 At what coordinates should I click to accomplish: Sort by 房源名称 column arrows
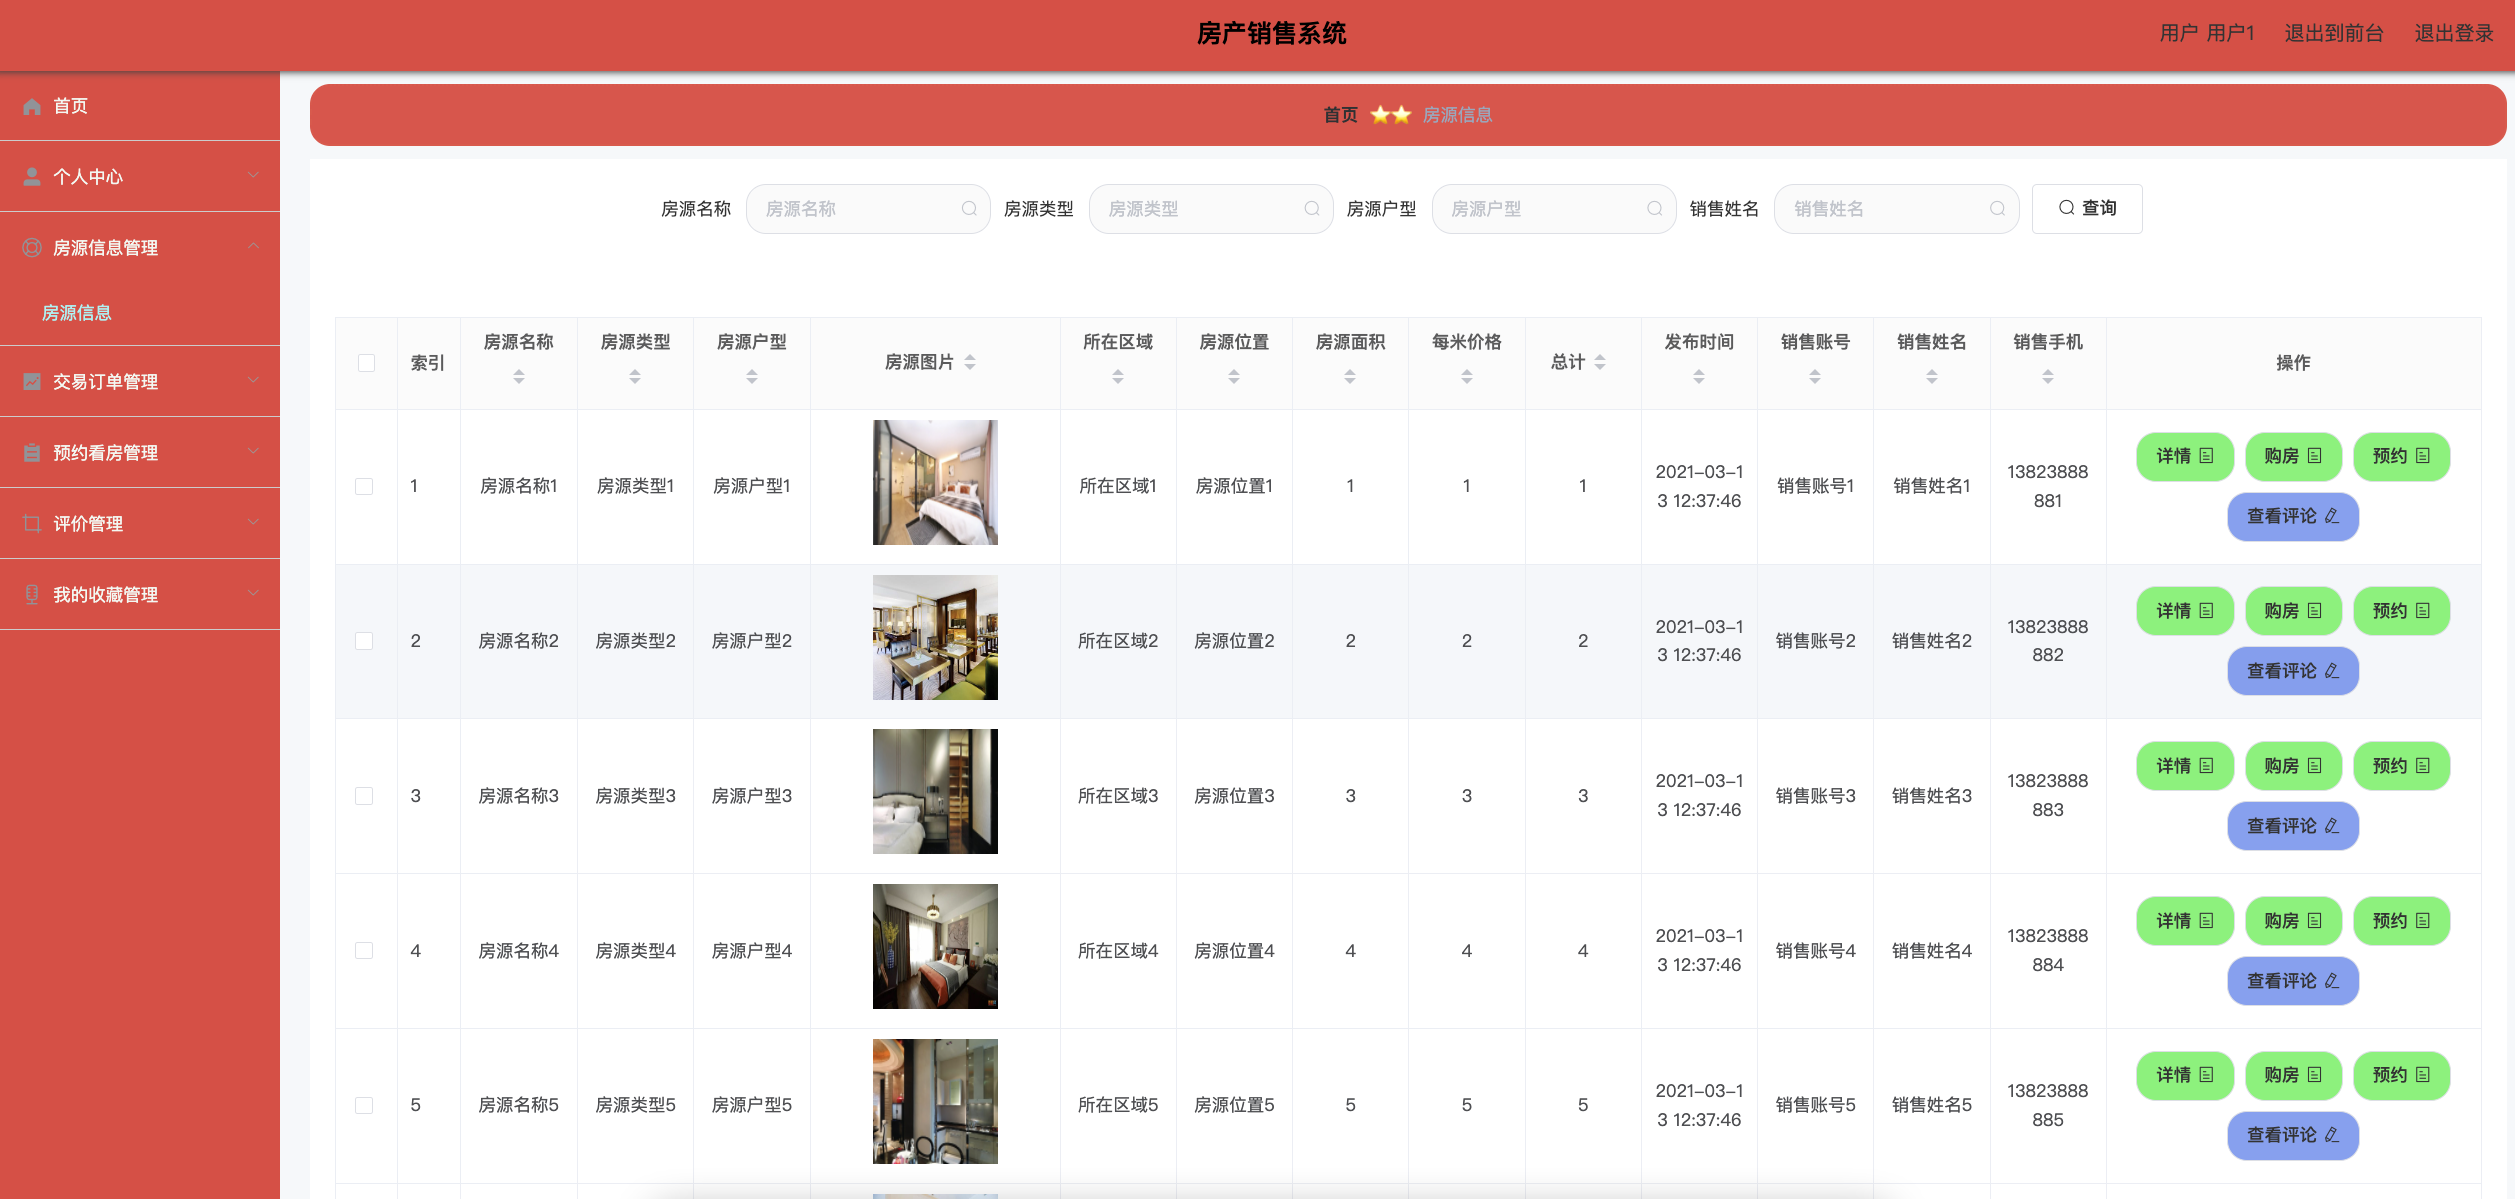tap(519, 377)
